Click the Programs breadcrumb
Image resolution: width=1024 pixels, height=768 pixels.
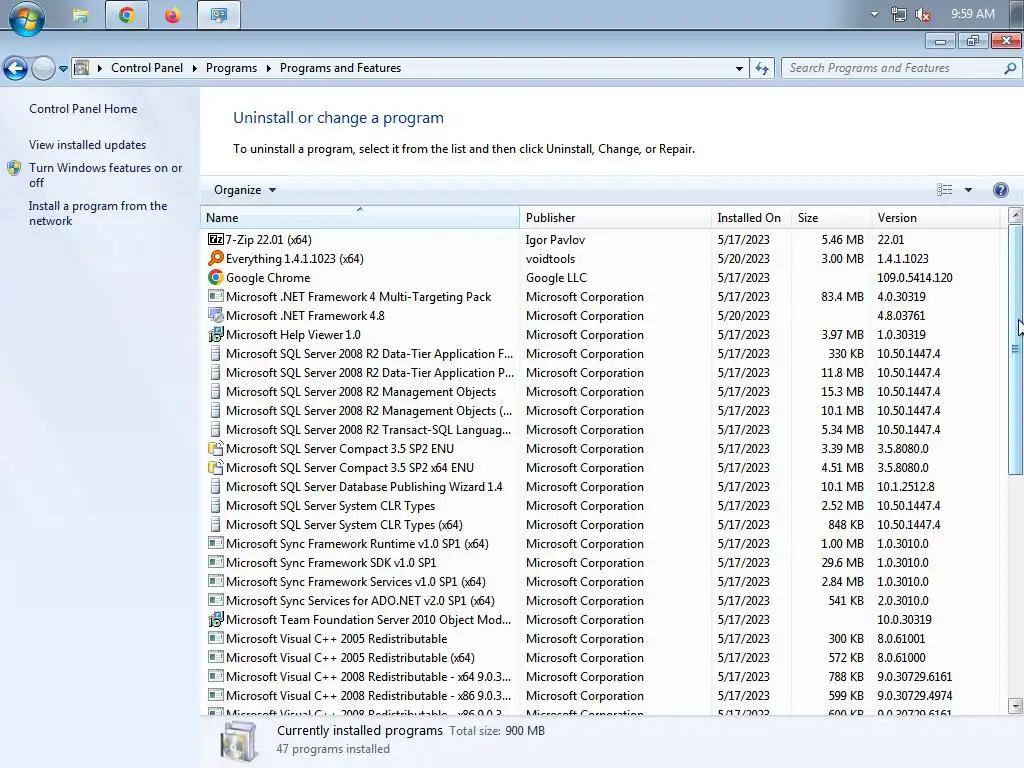coord(231,68)
